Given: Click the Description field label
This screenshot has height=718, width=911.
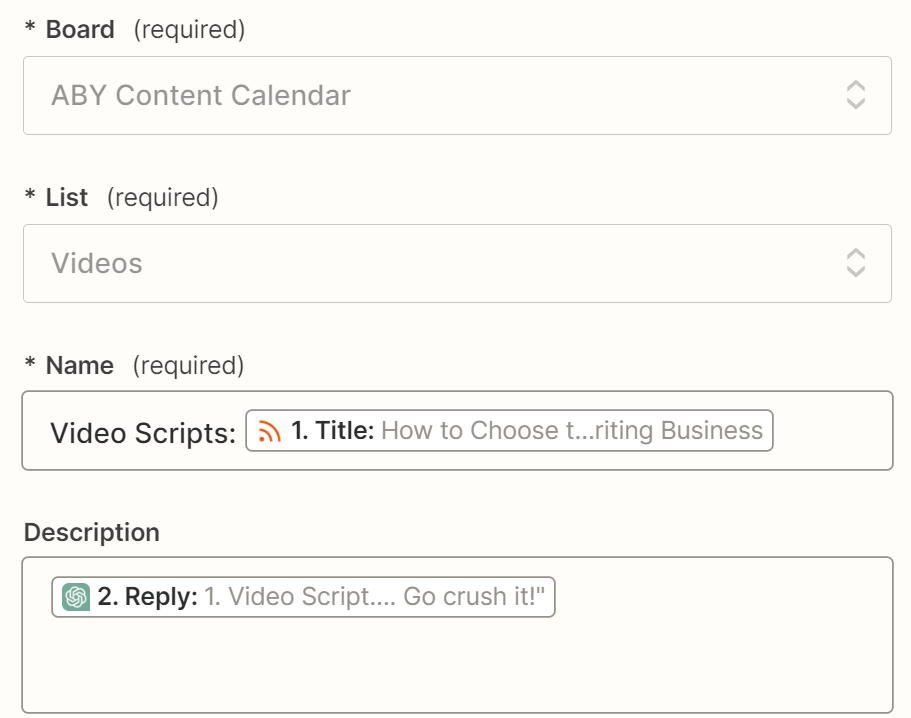Looking at the screenshot, I should (x=92, y=532).
